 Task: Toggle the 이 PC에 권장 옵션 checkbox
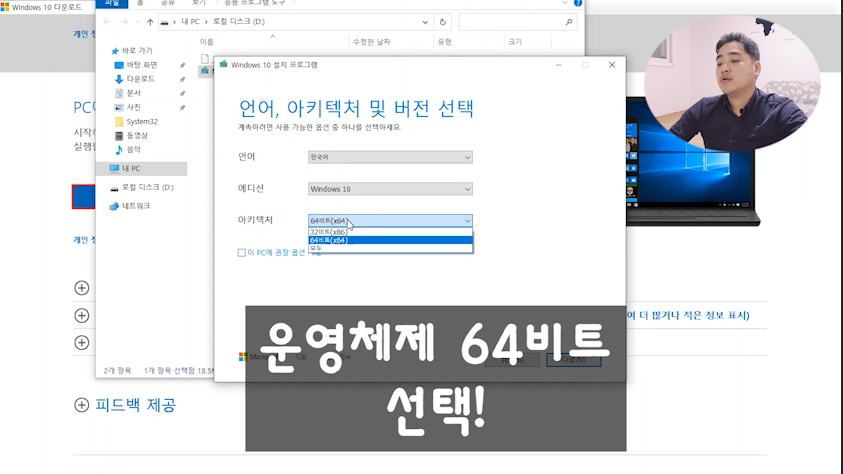click(x=241, y=253)
